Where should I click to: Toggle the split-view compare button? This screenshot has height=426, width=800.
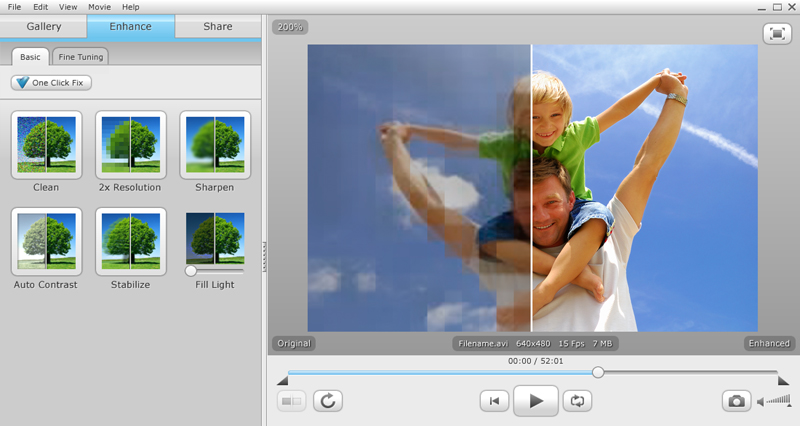(x=291, y=401)
